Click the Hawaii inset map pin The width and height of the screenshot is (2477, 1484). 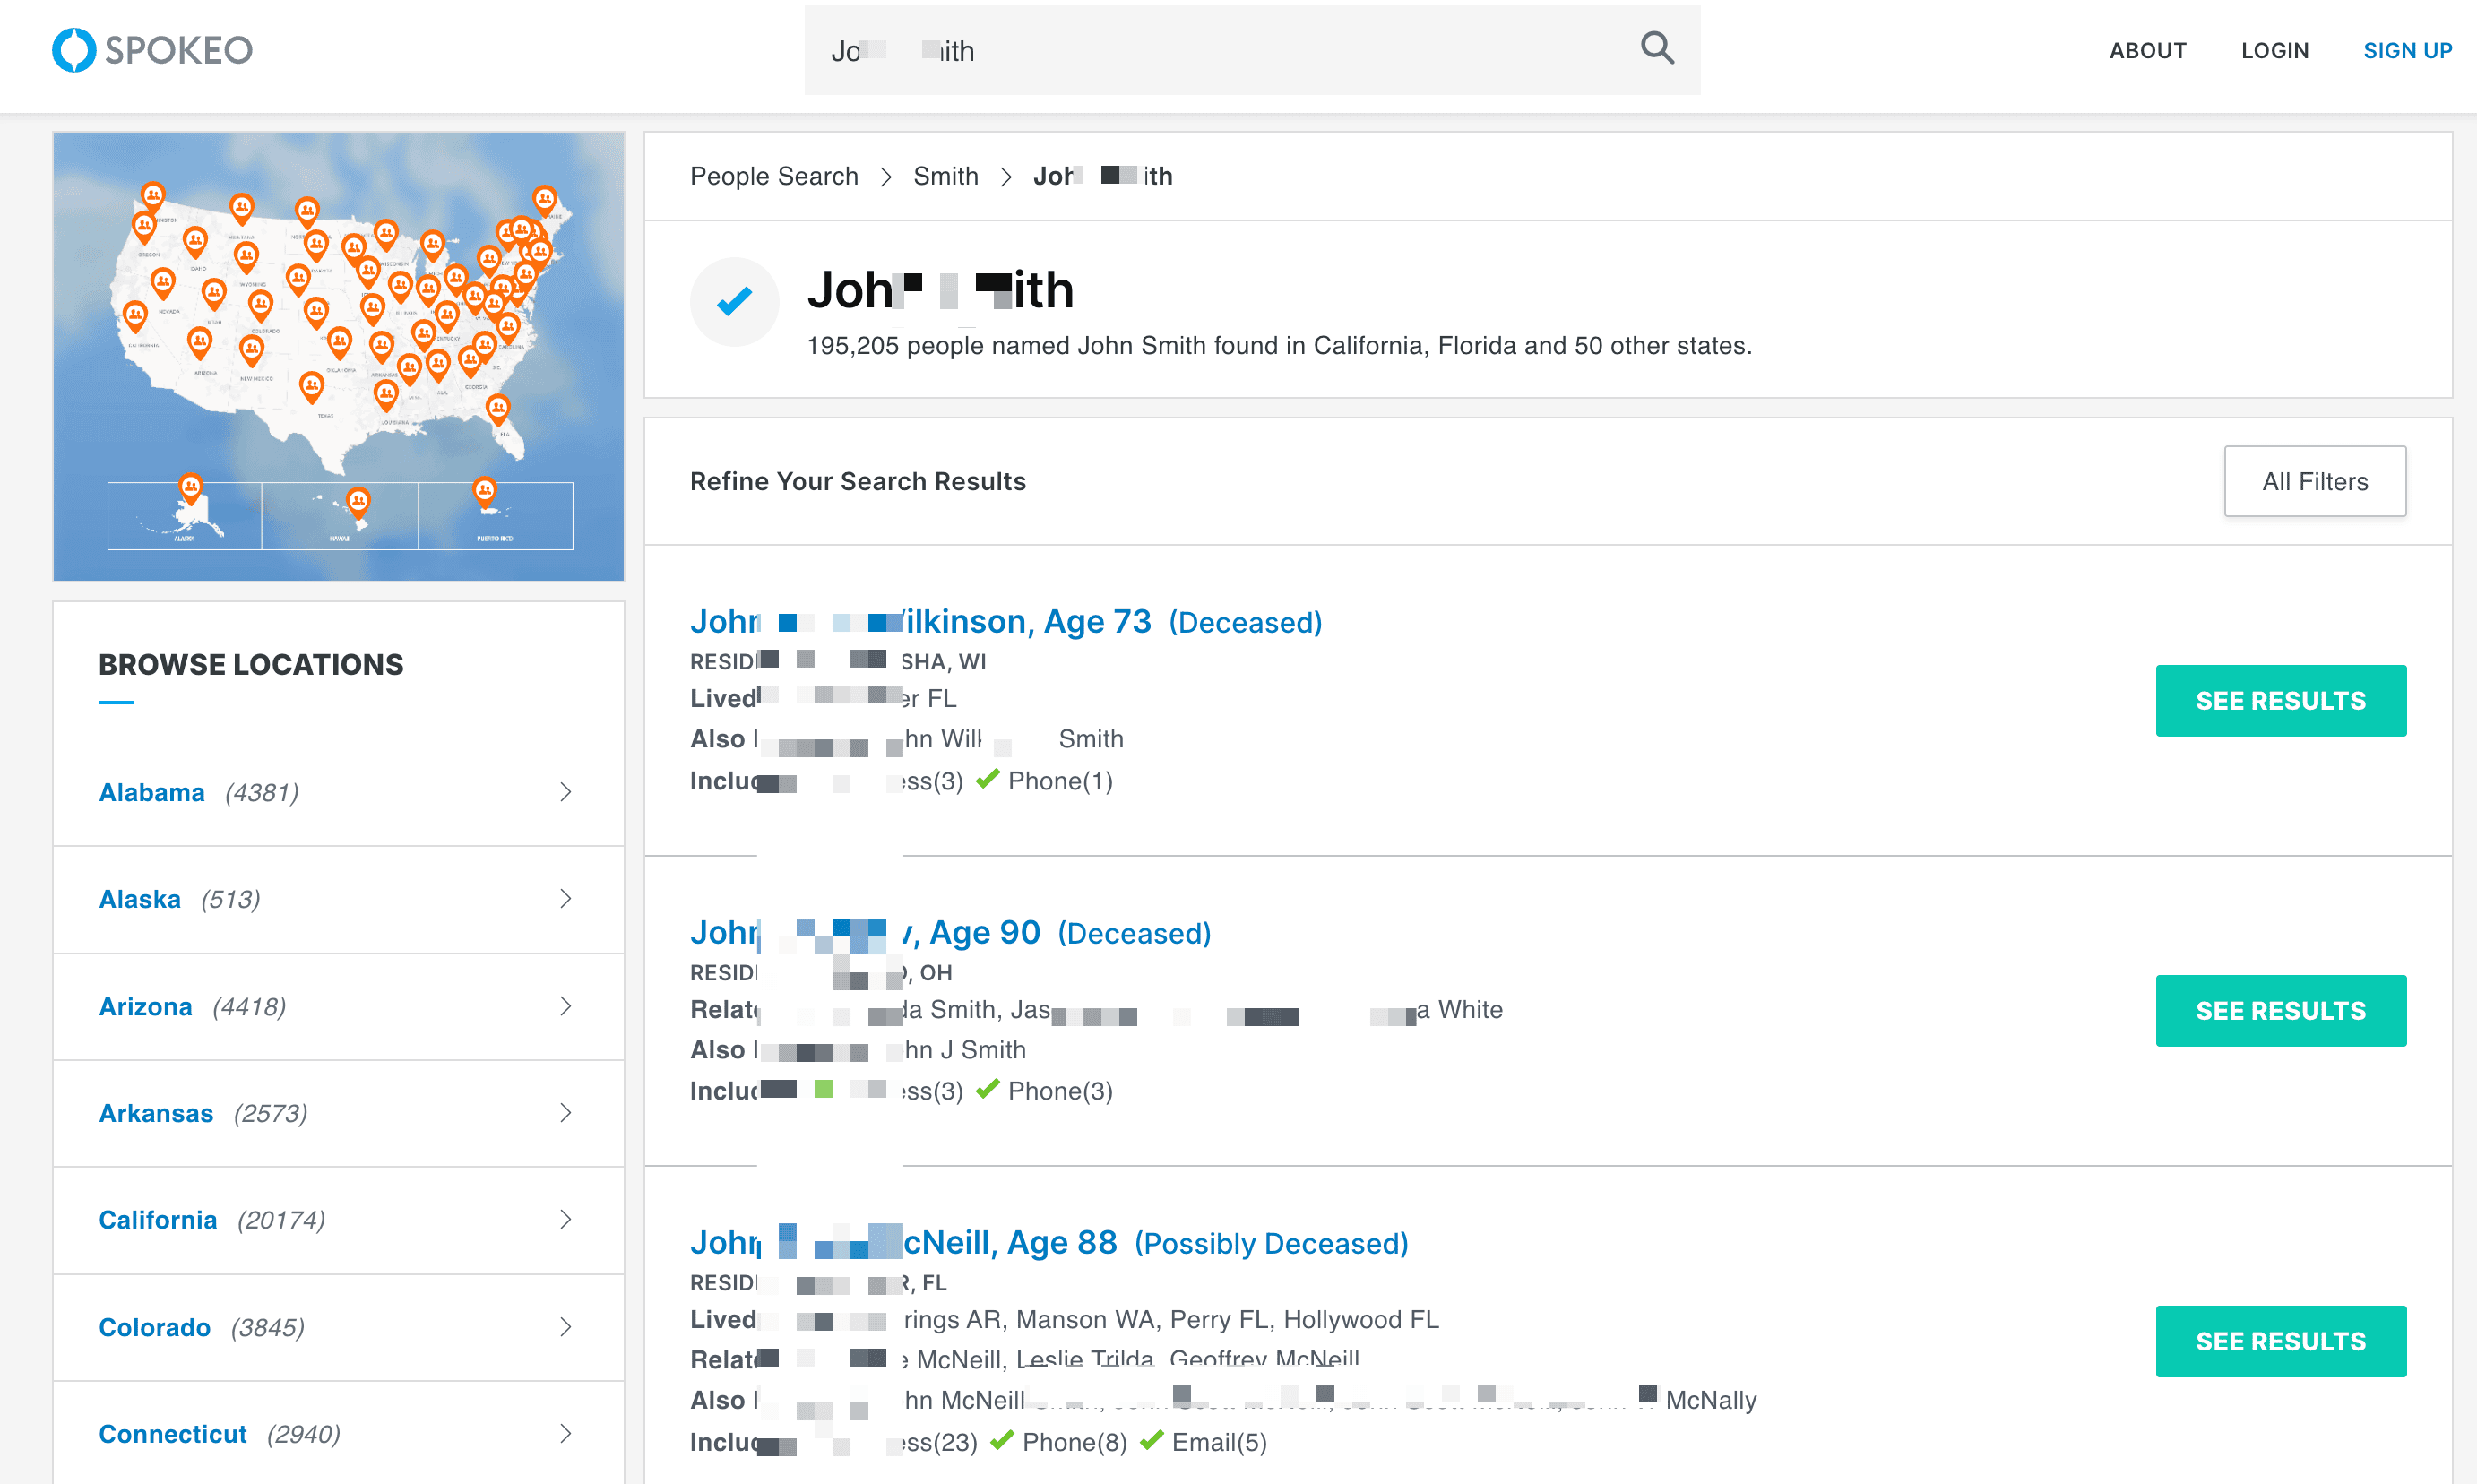point(358,501)
